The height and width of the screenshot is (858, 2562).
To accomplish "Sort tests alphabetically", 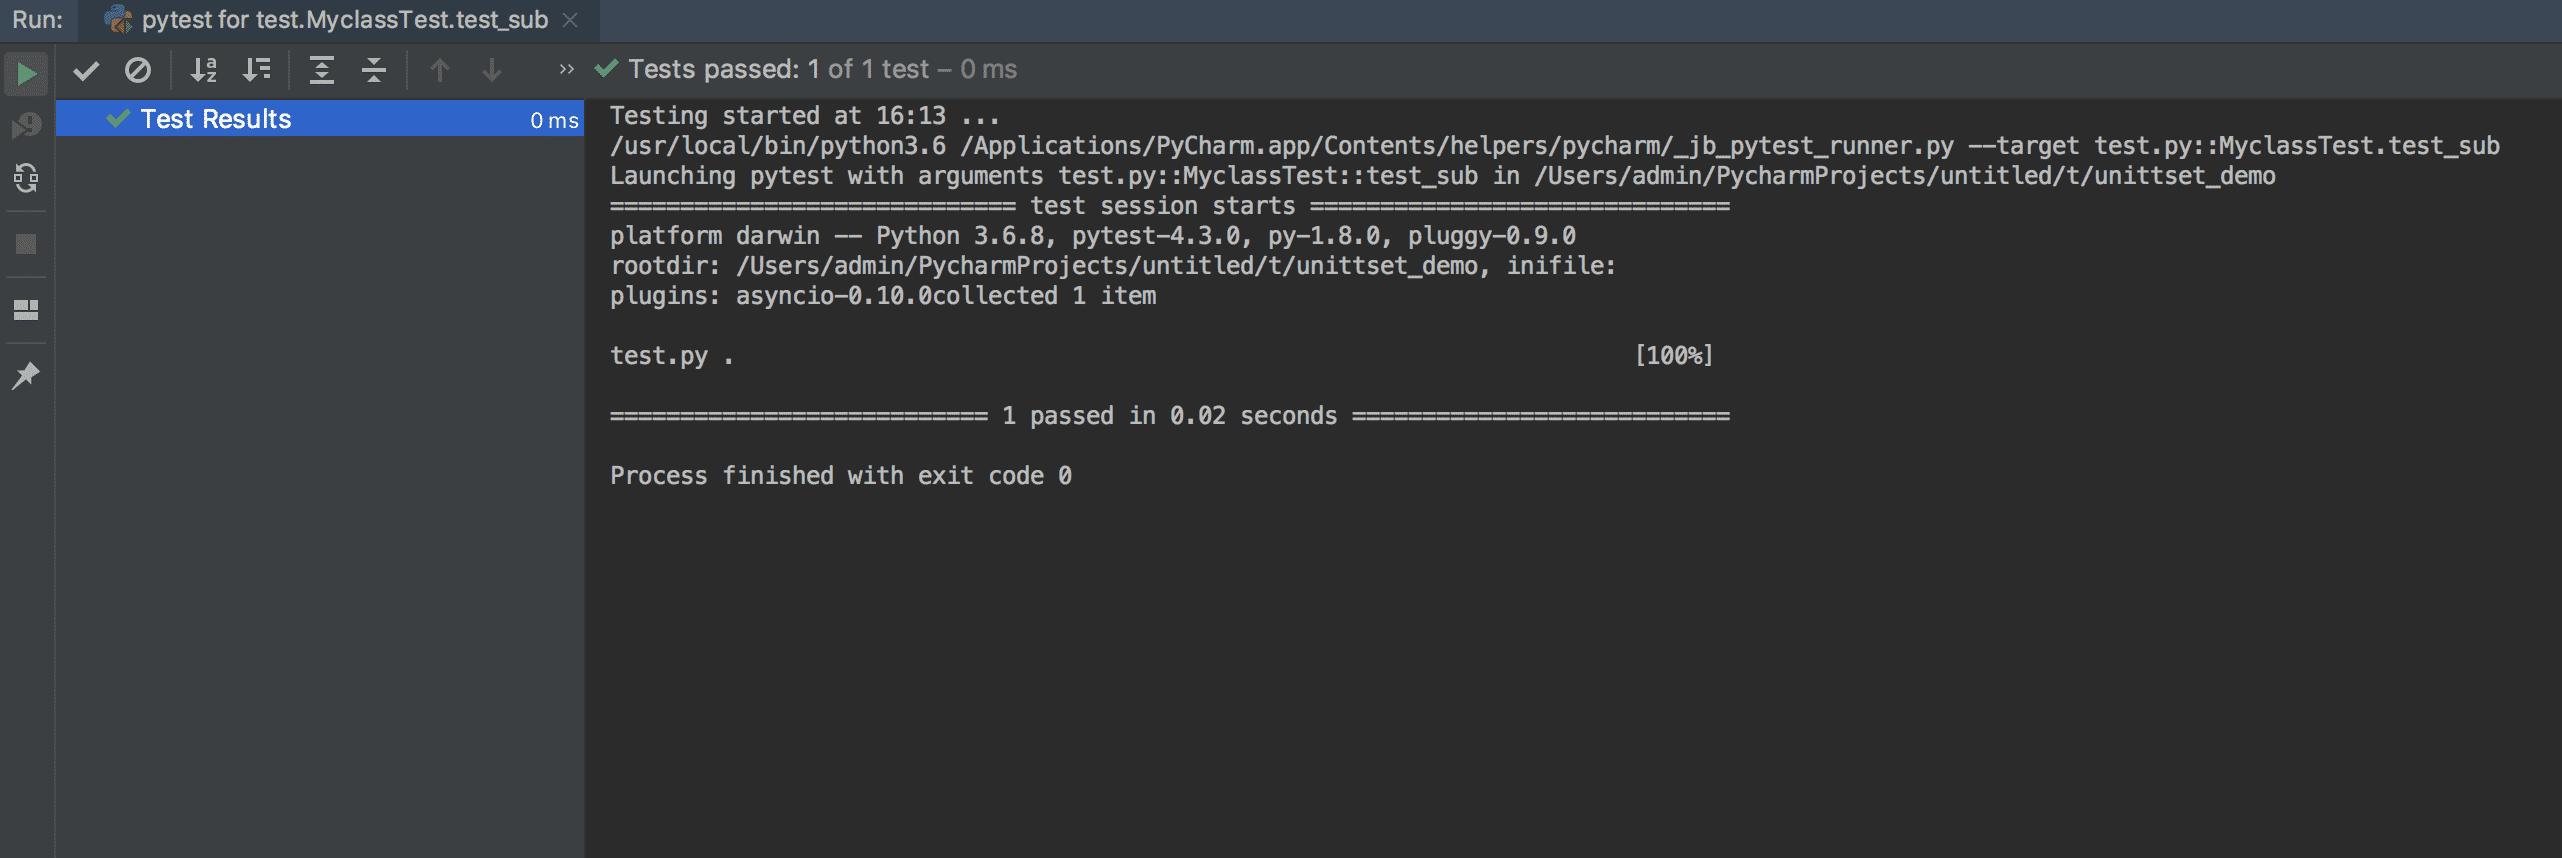I will [x=204, y=70].
